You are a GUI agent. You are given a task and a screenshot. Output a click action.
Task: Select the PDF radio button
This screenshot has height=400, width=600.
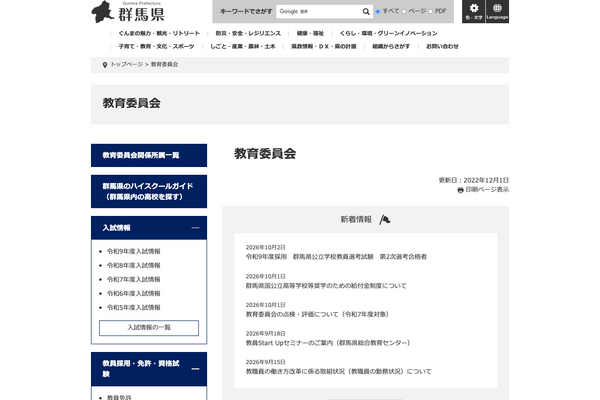pyautogui.click(x=430, y=11)
